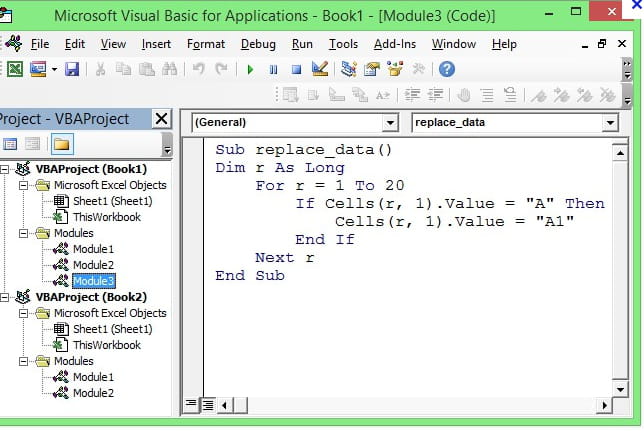Collapse the VBAProject (Book1) node

tap(4, 169)
